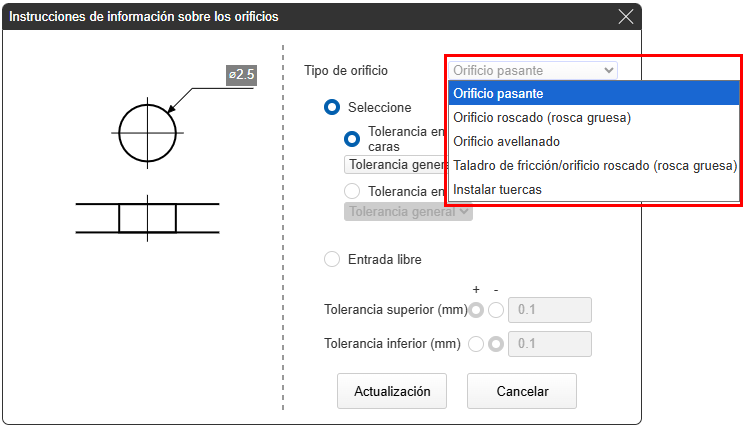Select plus sign for Tolerancia superior
The image size is (743, 428).
pyautogui.click(x=476, y=310)
